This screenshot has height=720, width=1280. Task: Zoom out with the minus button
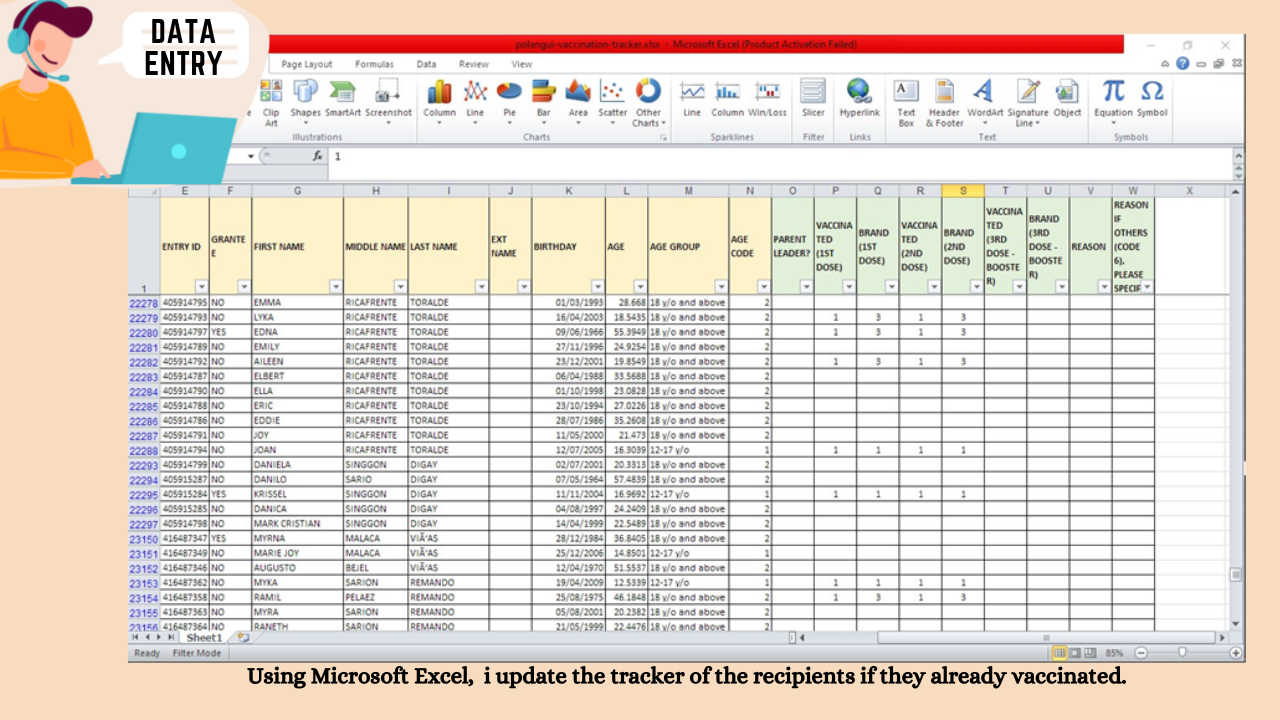click(1141, 653)
